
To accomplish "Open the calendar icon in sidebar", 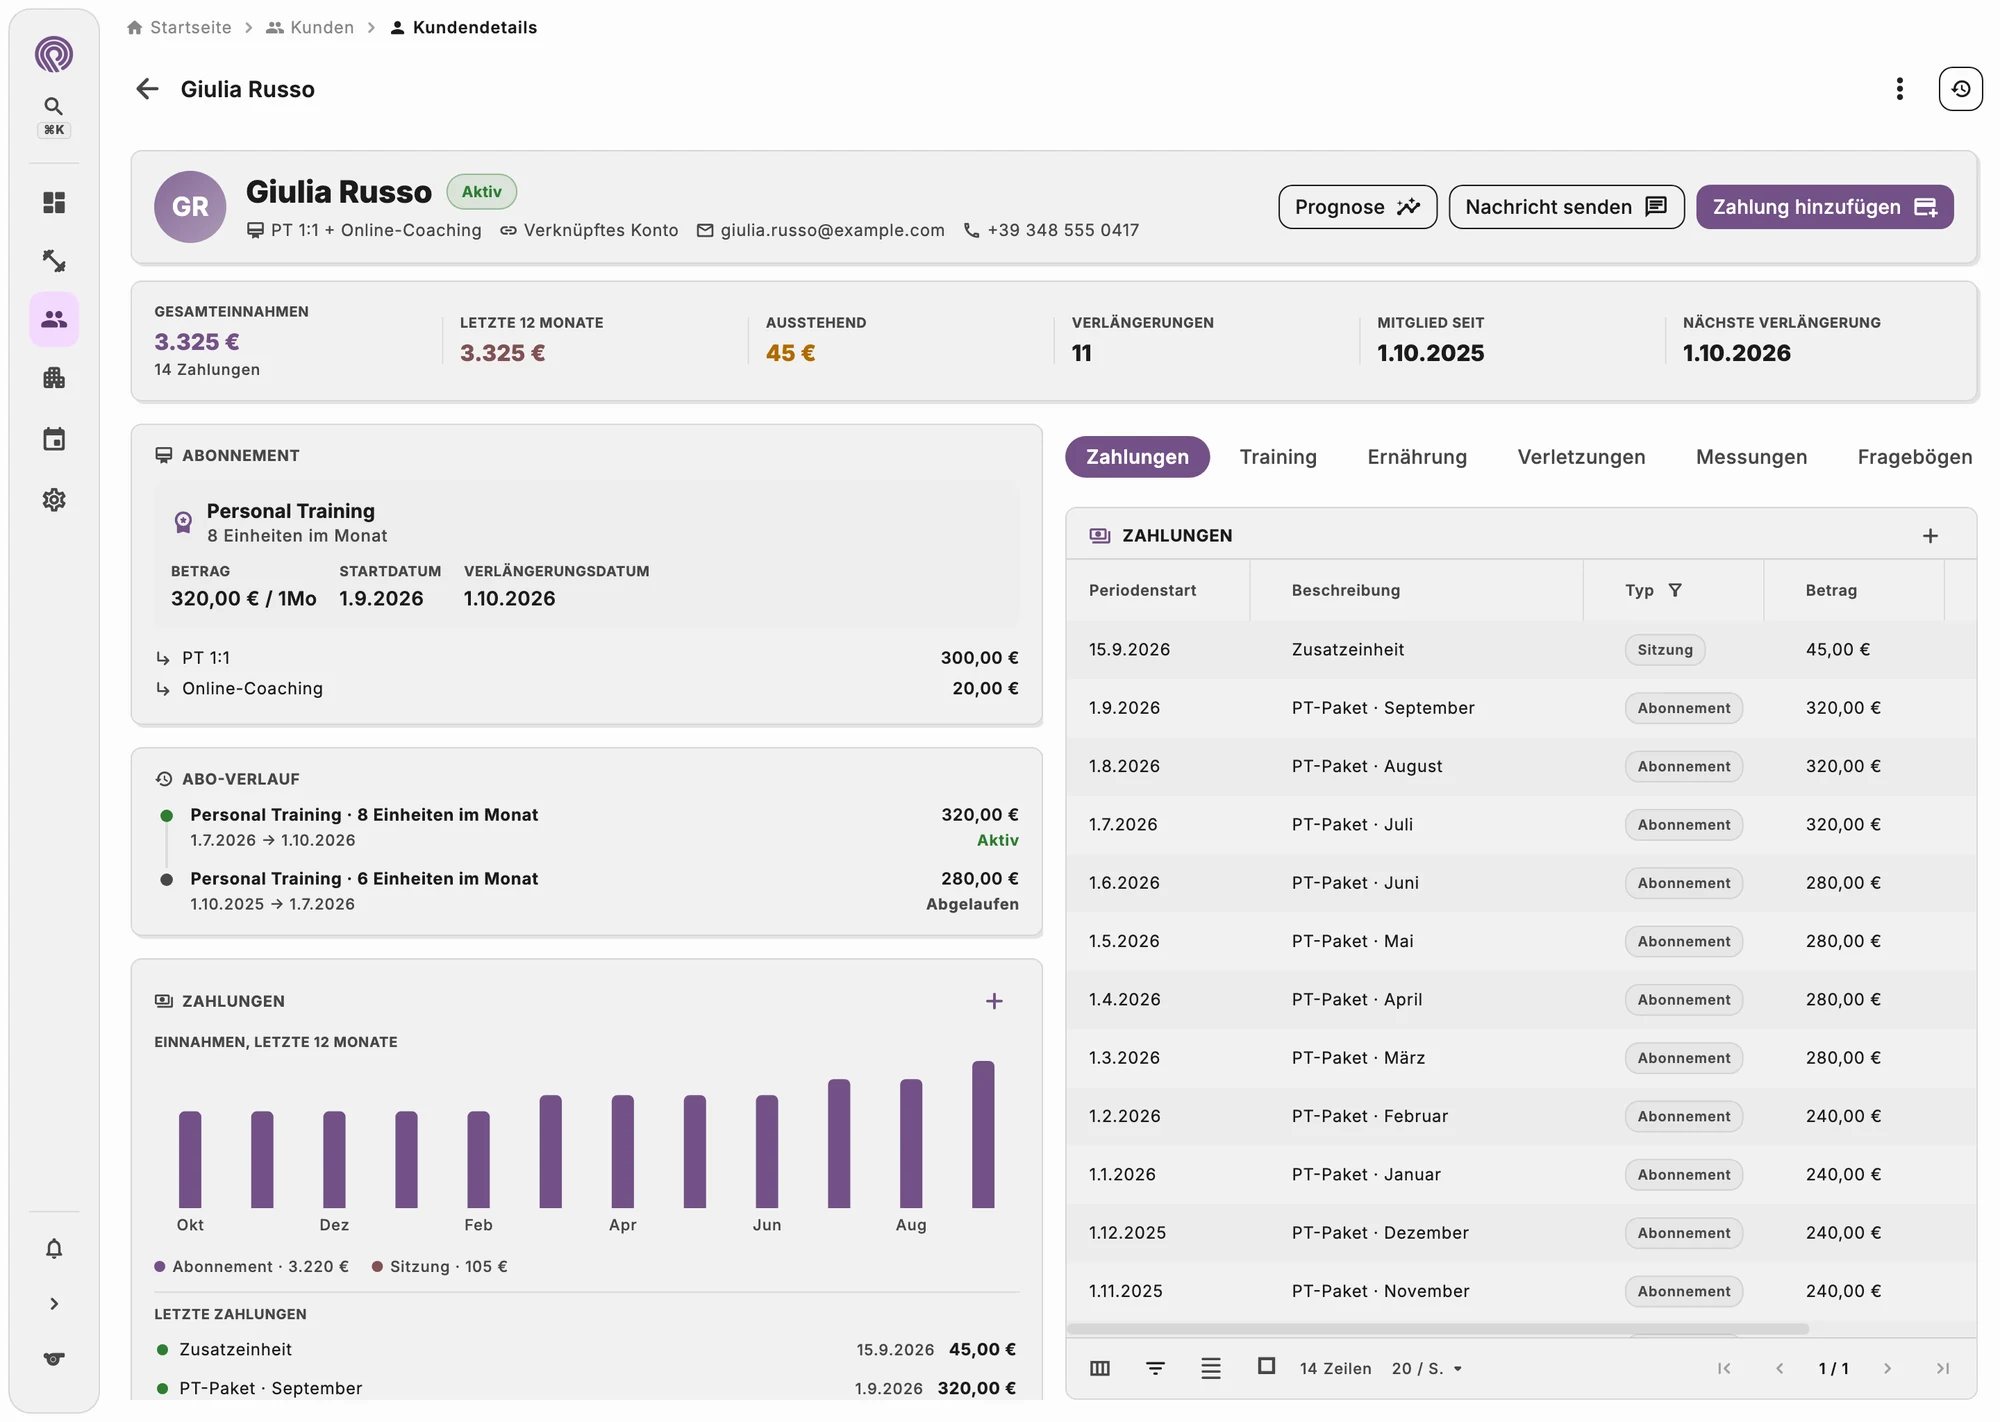I will click(54, 439).
